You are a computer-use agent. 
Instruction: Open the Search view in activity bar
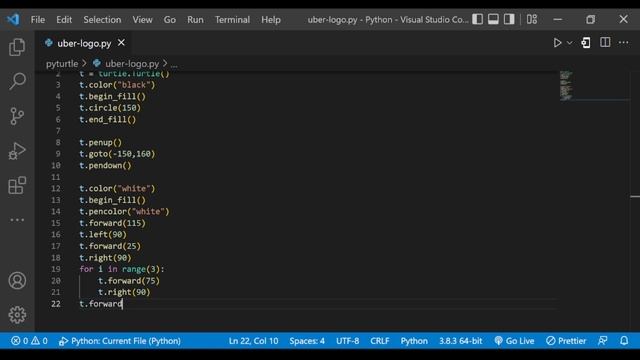(17, 81)
